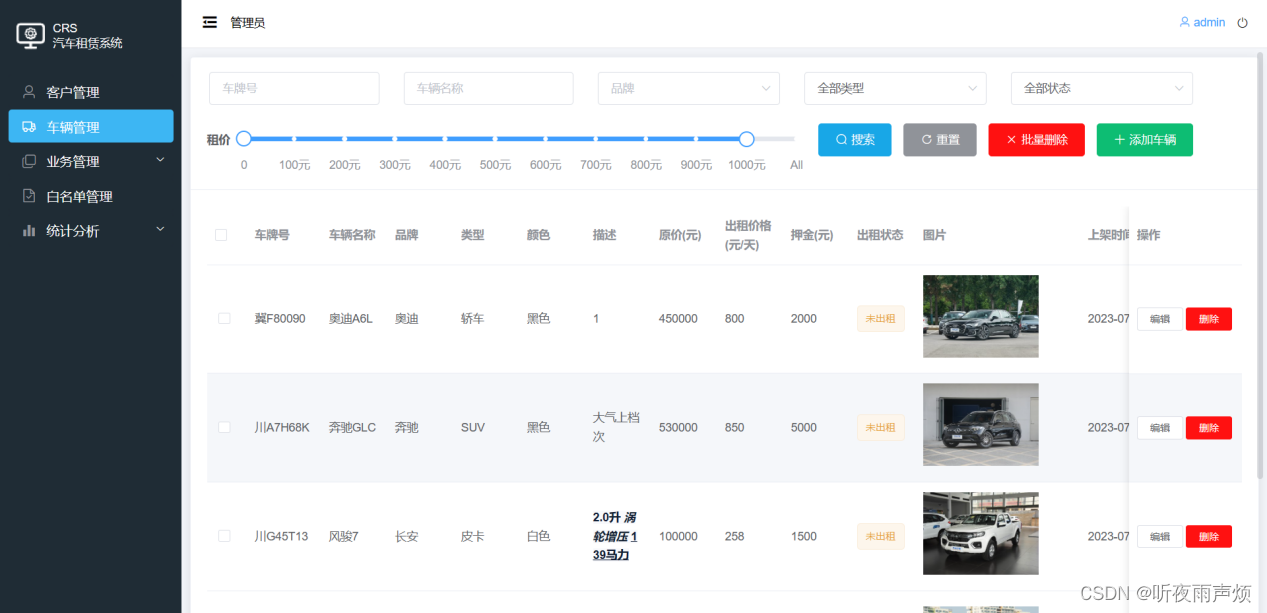
Task: Click the admin user icon
Action: (1185, 22)
